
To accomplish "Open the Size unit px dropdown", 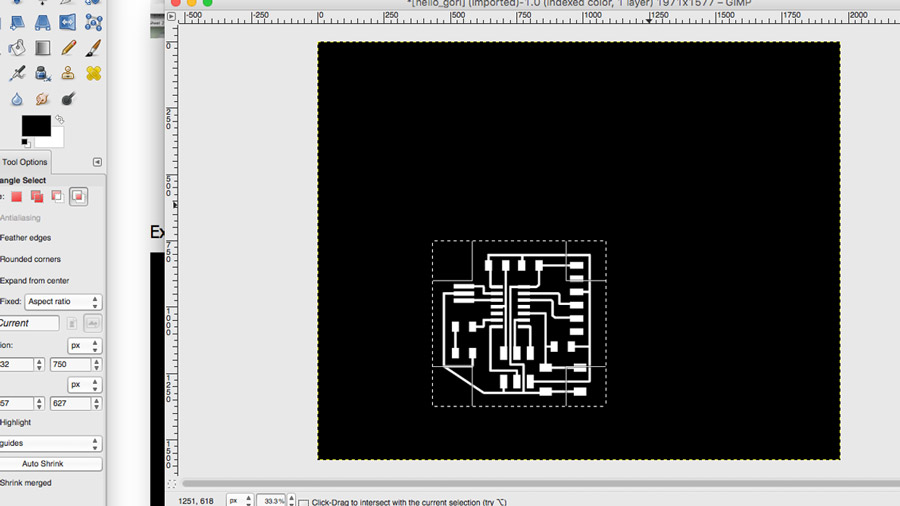I will tap(84, 385).
